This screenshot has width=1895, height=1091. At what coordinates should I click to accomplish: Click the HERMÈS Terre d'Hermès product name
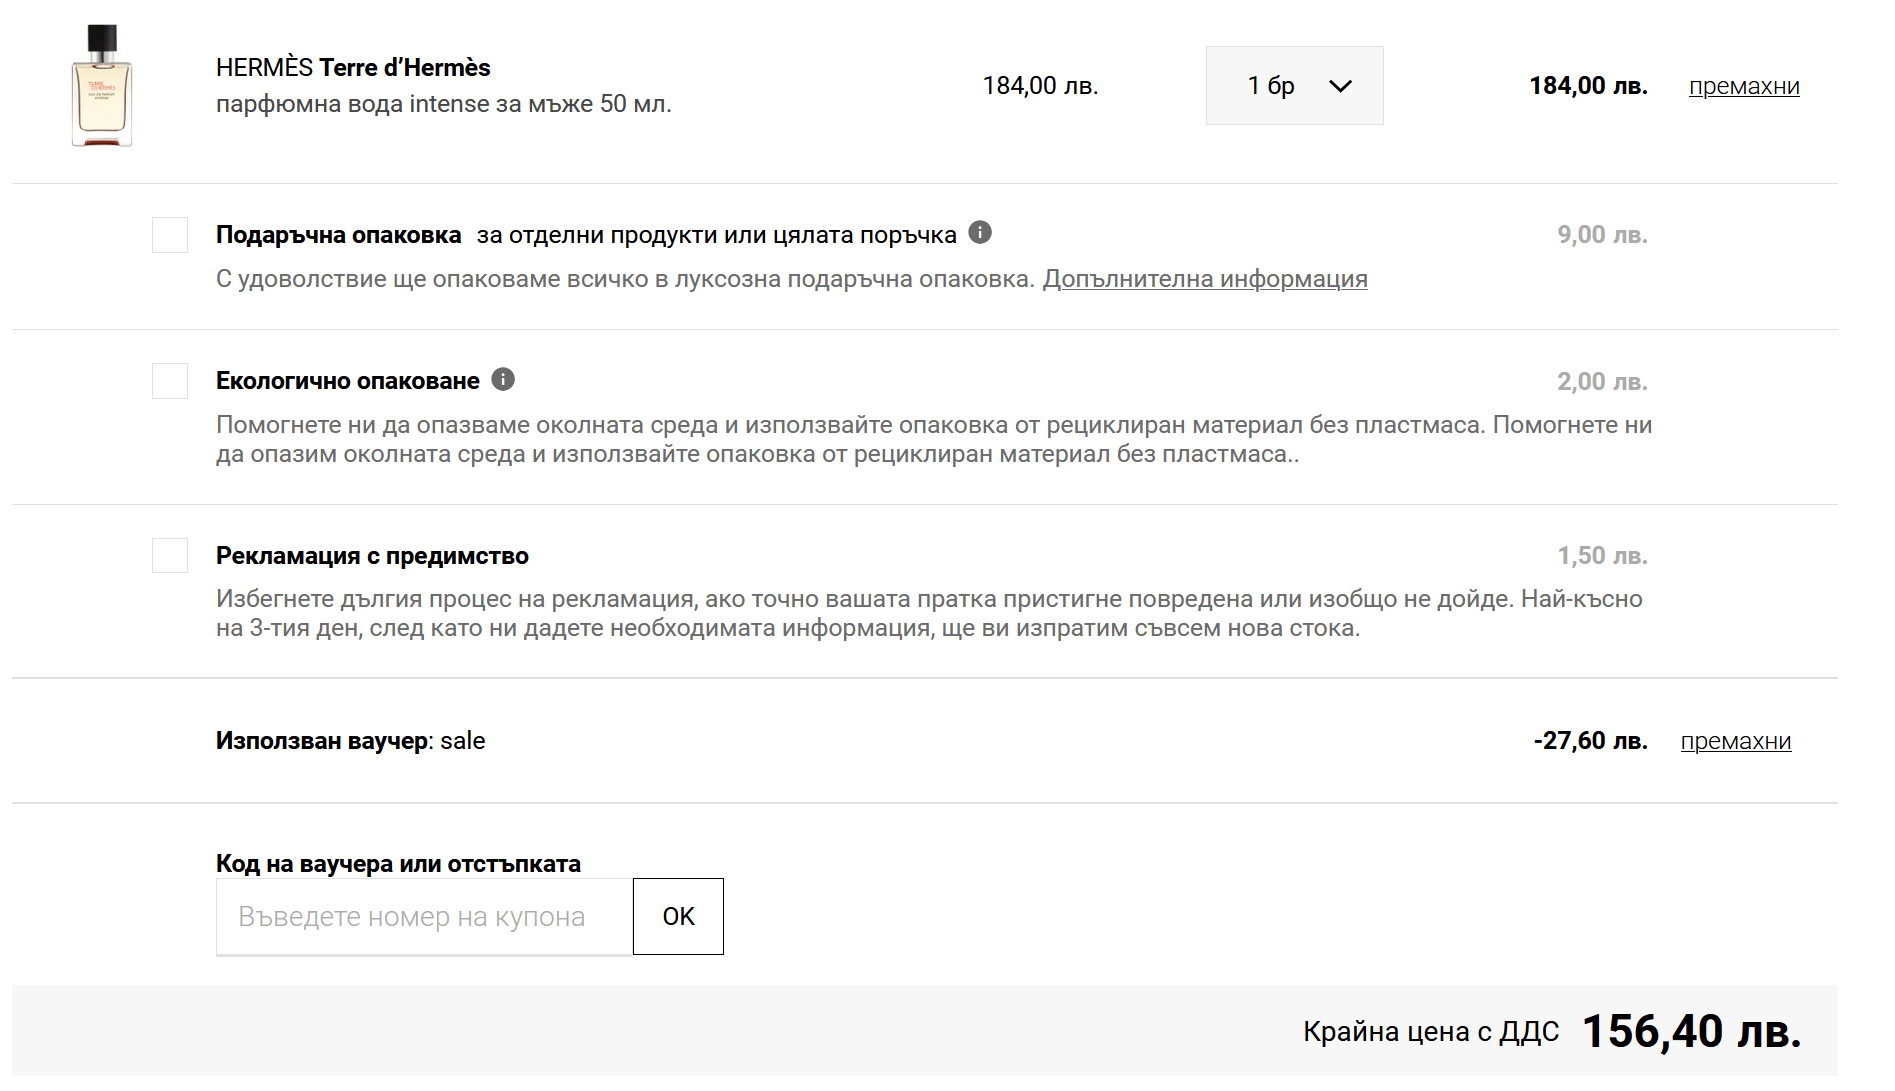353,68
